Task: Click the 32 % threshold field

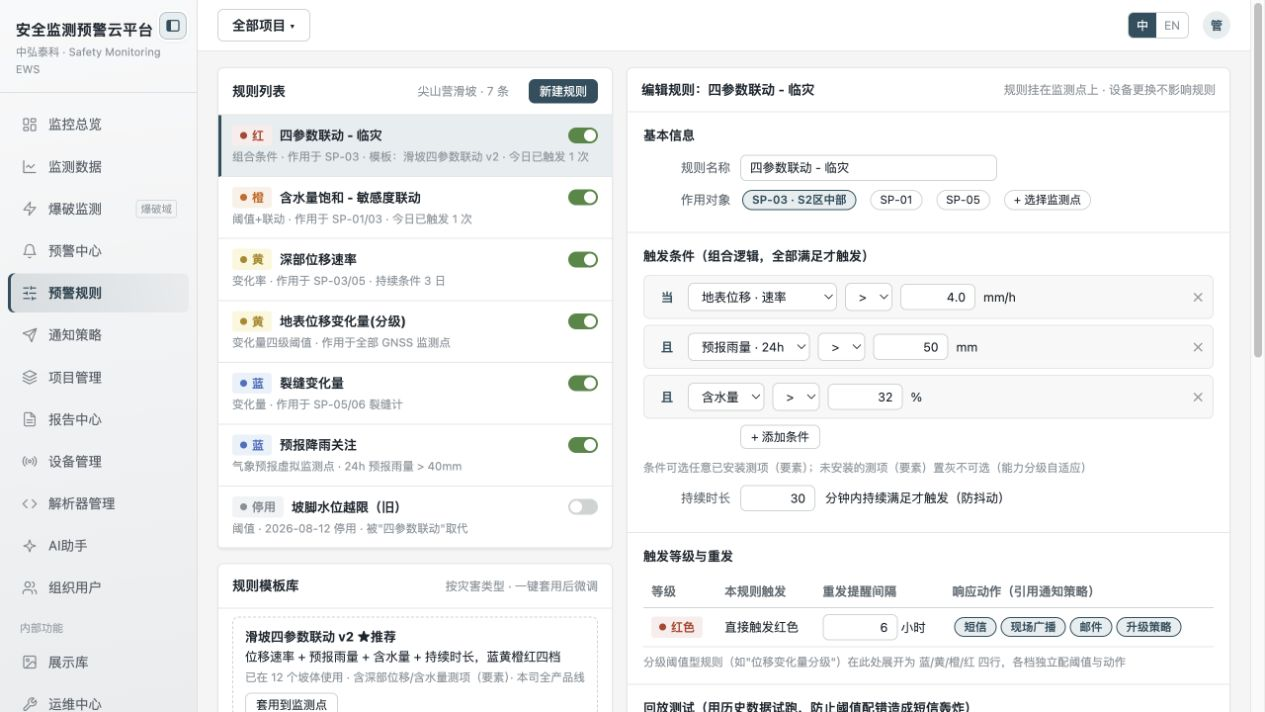Action: coord(865,397)
